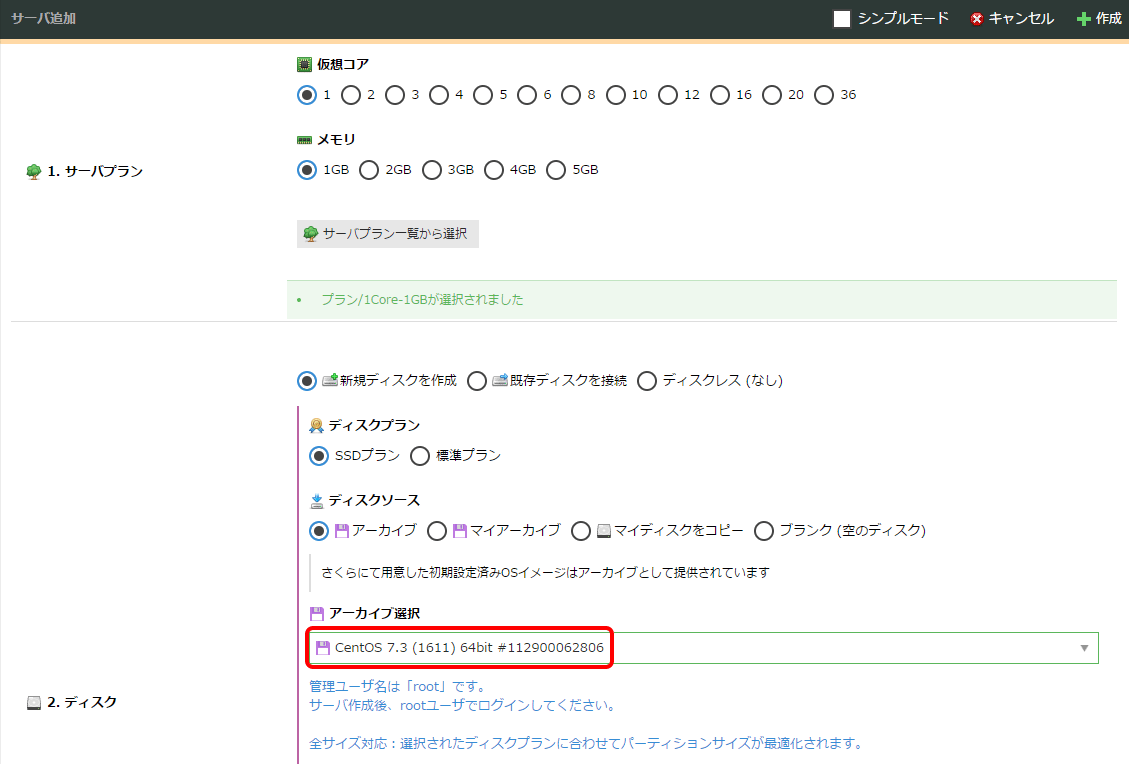1129x764 pixels.
Task: Click プラン/1Core-1GBが選択されました message
Action: pyautogui.click(x=422, y=300)
